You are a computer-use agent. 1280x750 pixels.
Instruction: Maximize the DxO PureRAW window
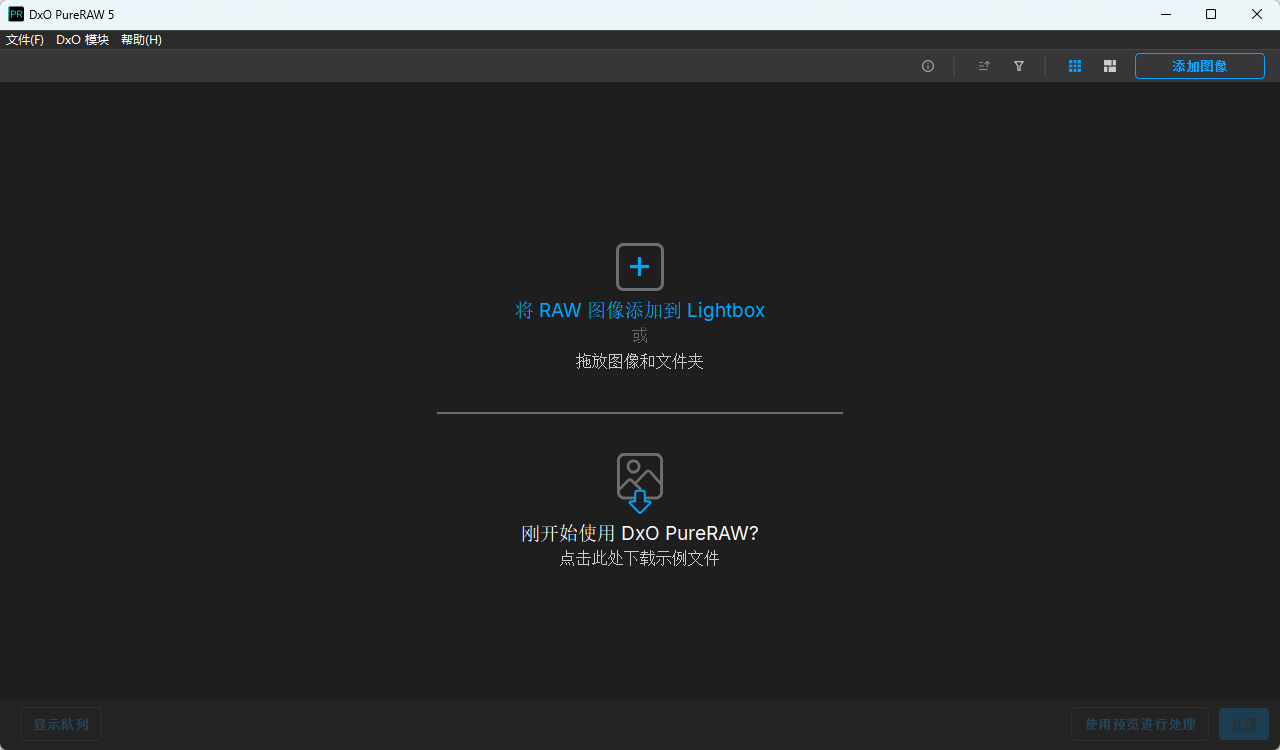coord(1211,14)
